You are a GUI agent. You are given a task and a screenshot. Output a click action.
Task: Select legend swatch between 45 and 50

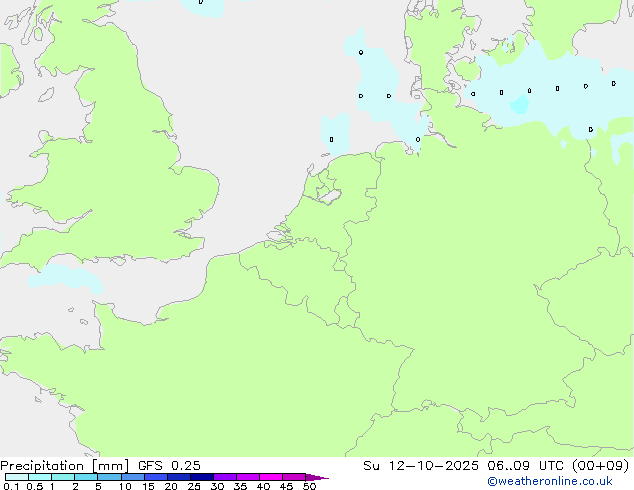[x=294, y=477]
